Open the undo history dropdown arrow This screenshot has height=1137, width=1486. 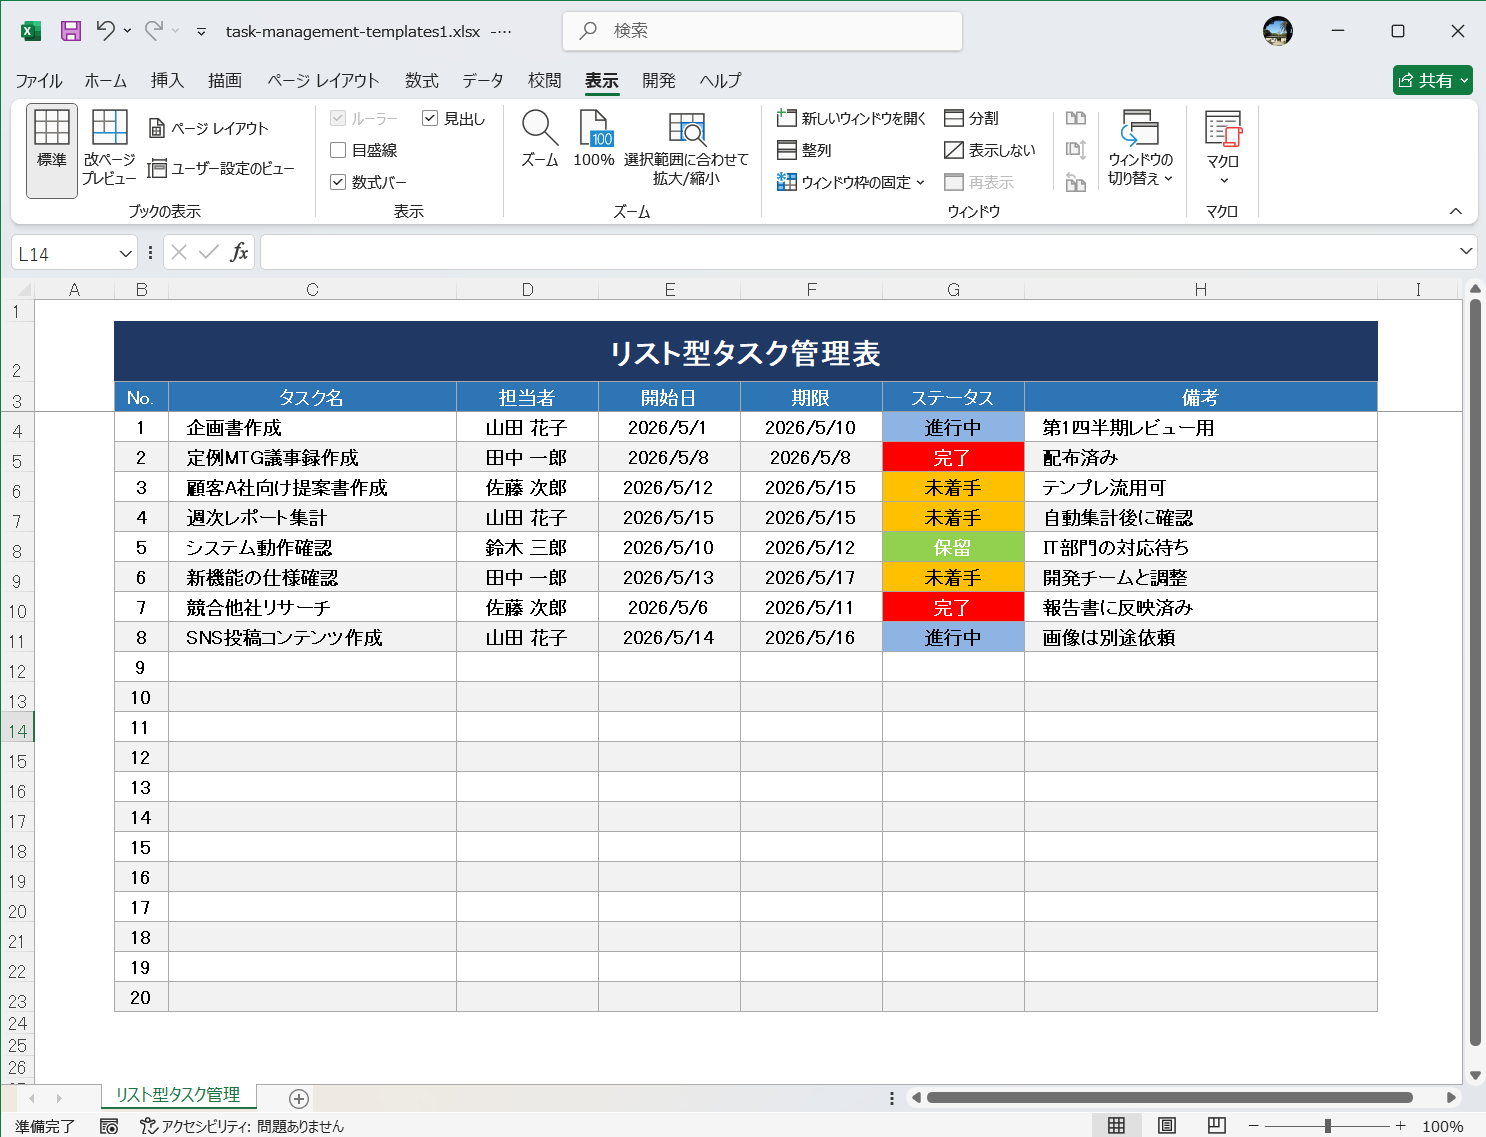pyautogui.click(x=127, y=31)
